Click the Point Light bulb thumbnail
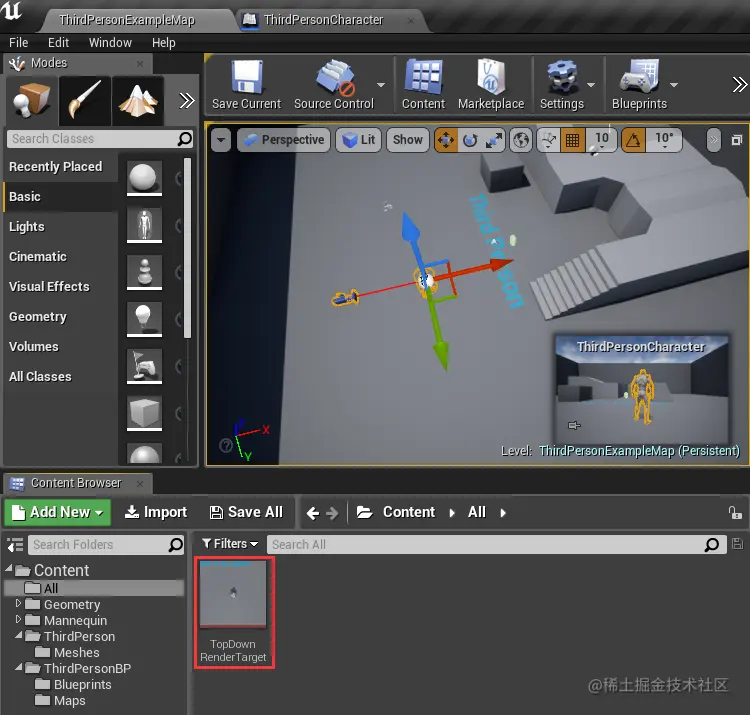The image size is (750, 715). point(144,319)
